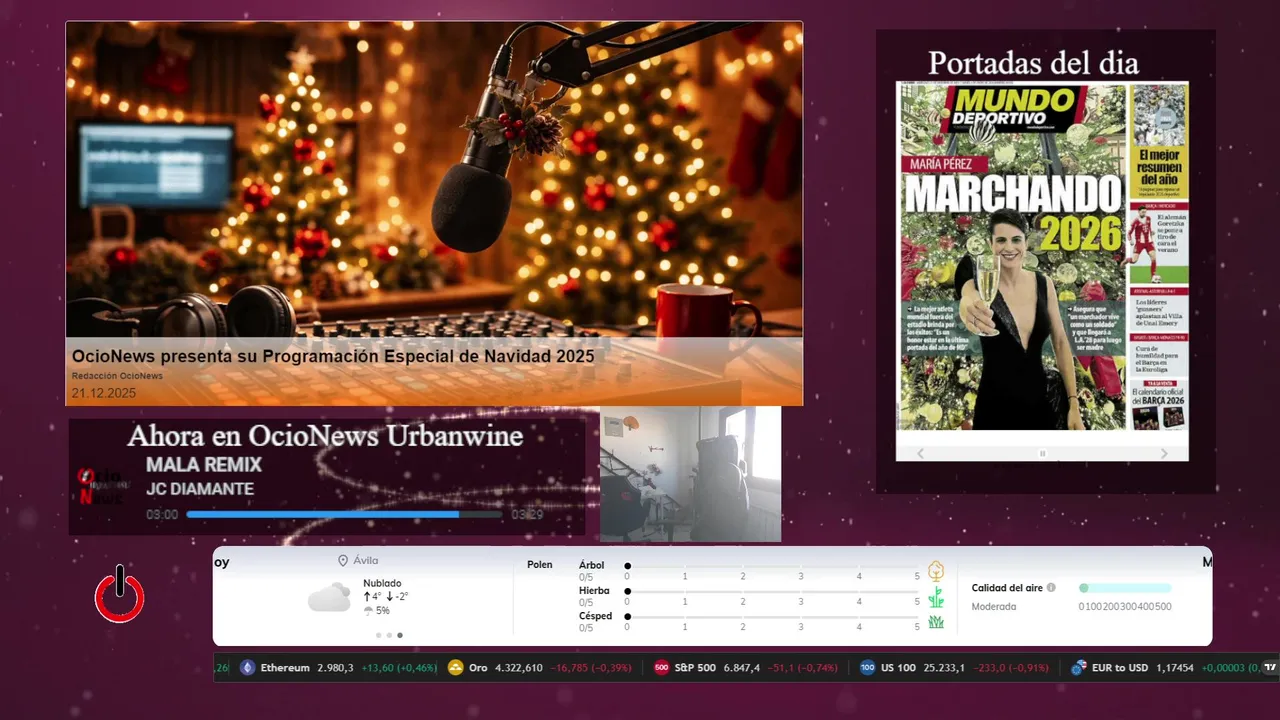Screen dimensions: 1280x720
Task: Click the US 100 blue badge icon
Action: (867, 668)
